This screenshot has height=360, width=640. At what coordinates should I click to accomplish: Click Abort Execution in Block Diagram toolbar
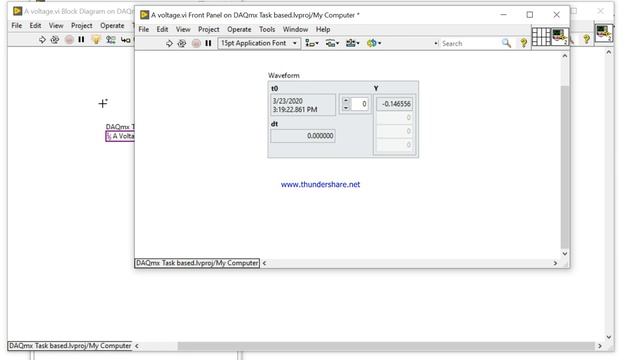tap(69, 40)
